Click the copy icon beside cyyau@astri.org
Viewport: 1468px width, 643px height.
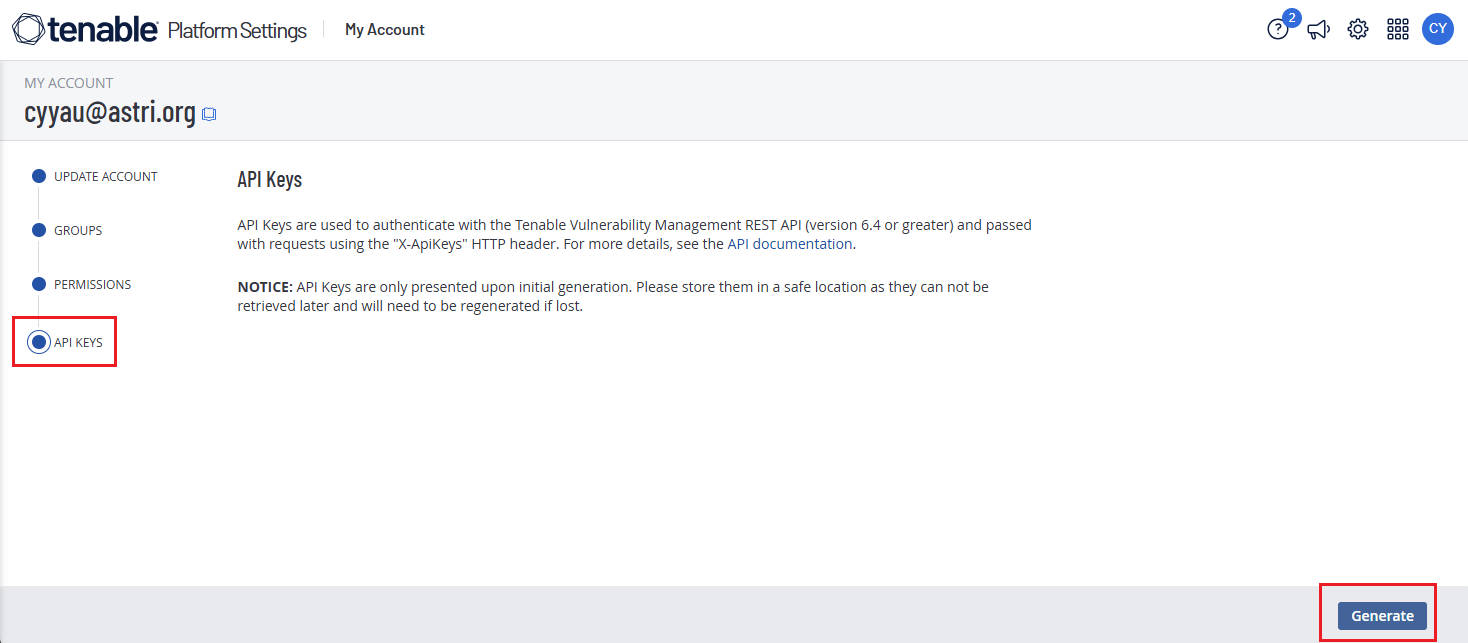tap(209, 114)
